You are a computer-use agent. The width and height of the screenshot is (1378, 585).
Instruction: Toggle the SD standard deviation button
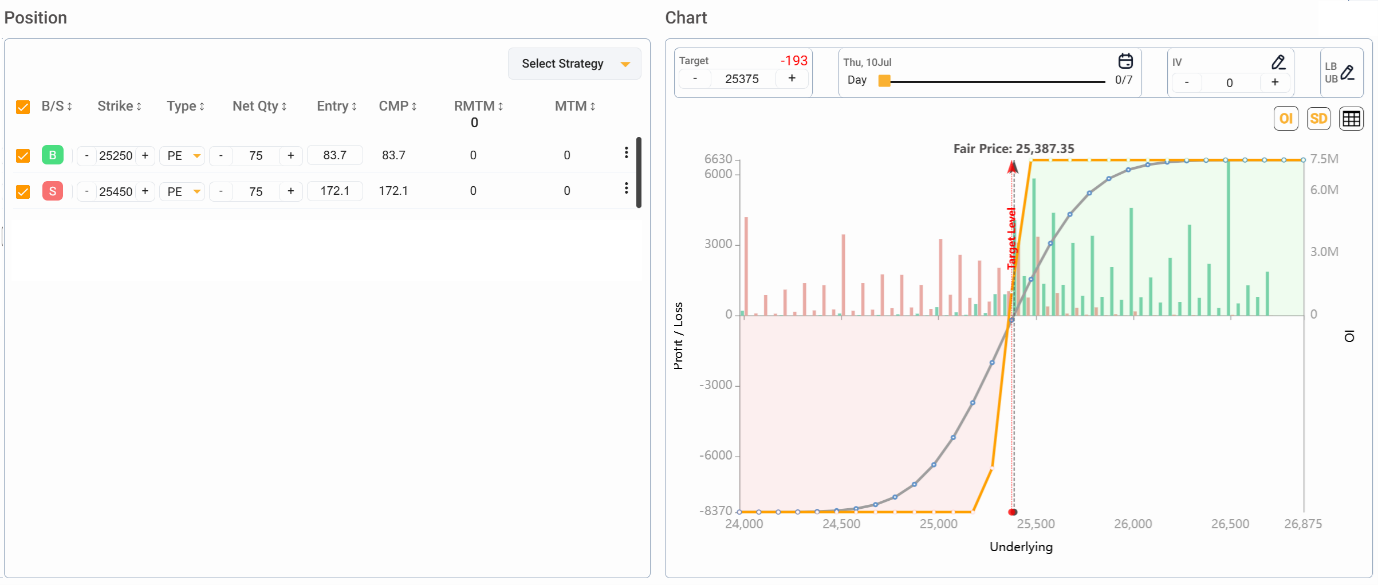[x=1318, y=119]
